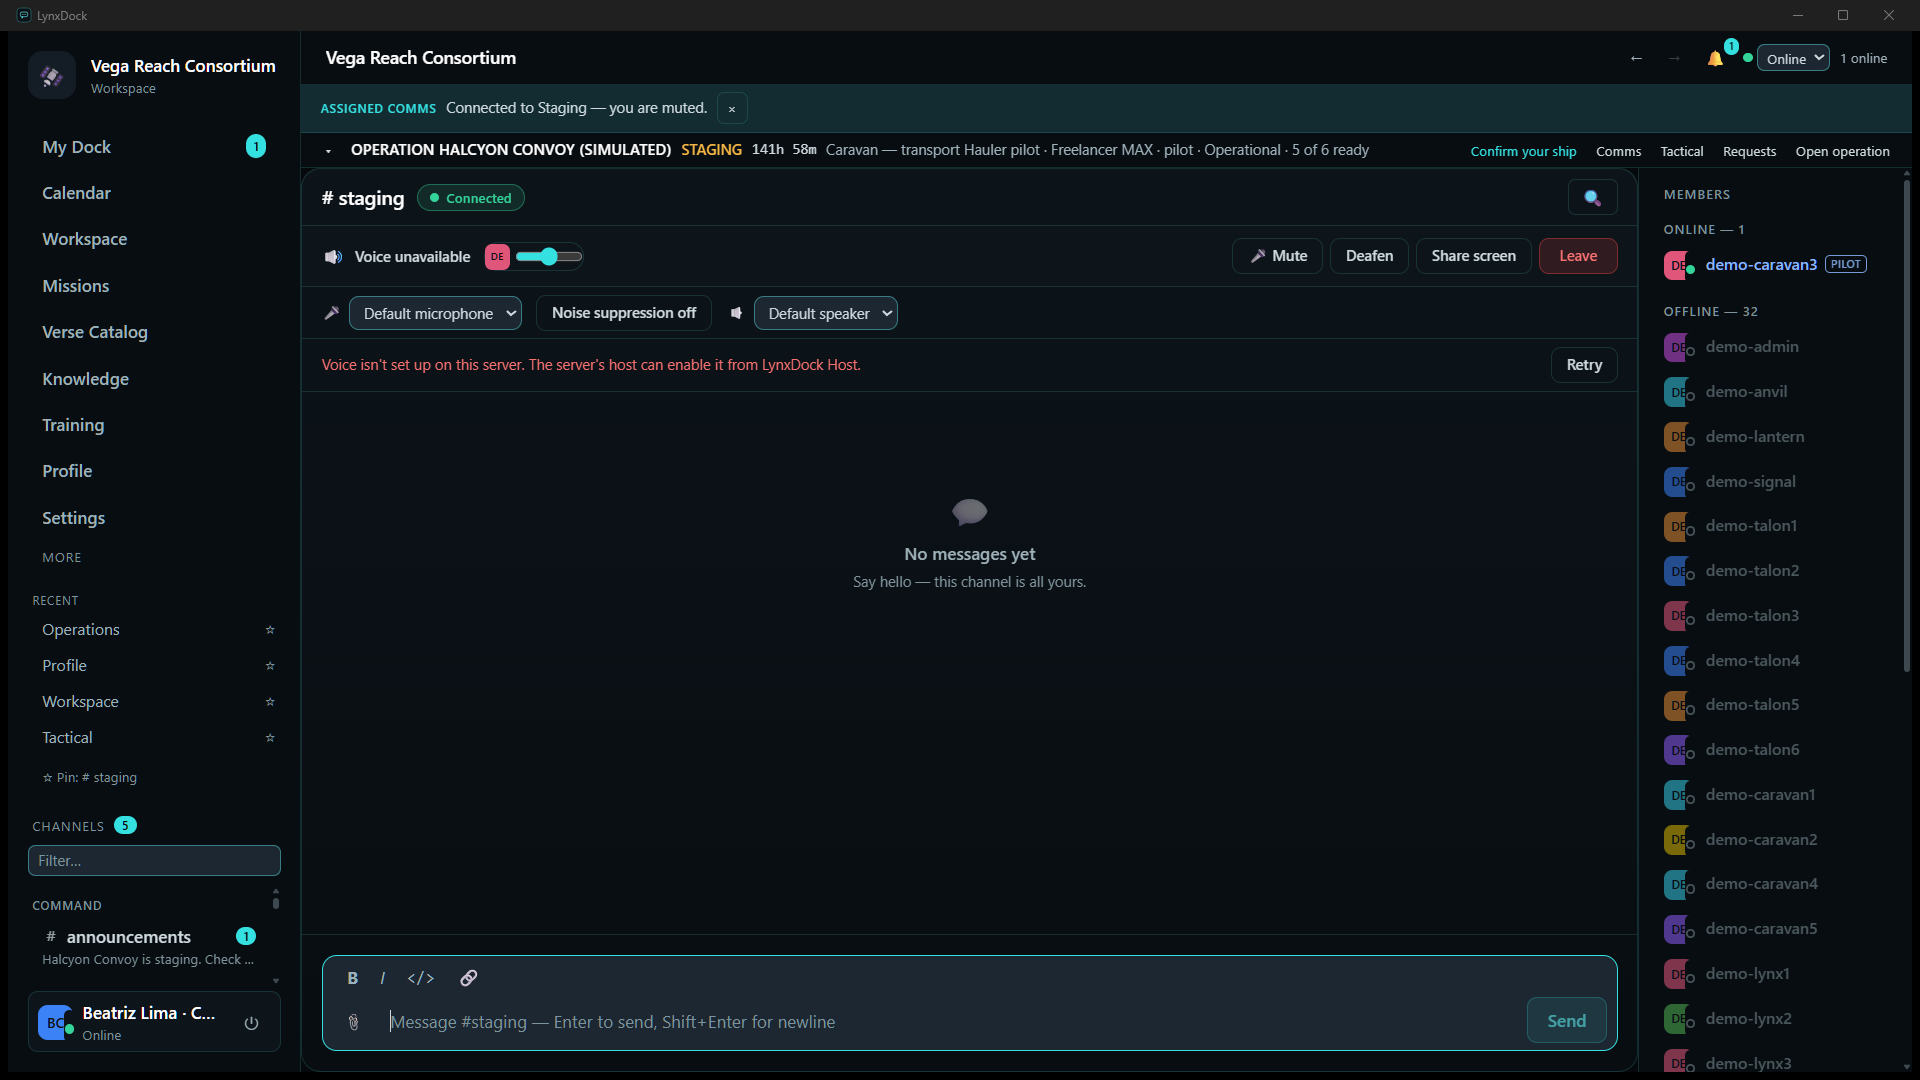The height and width of the screenshot is (1080, 1920).
Task: Open the notifications bell
Action: (x=1715, y=58)
